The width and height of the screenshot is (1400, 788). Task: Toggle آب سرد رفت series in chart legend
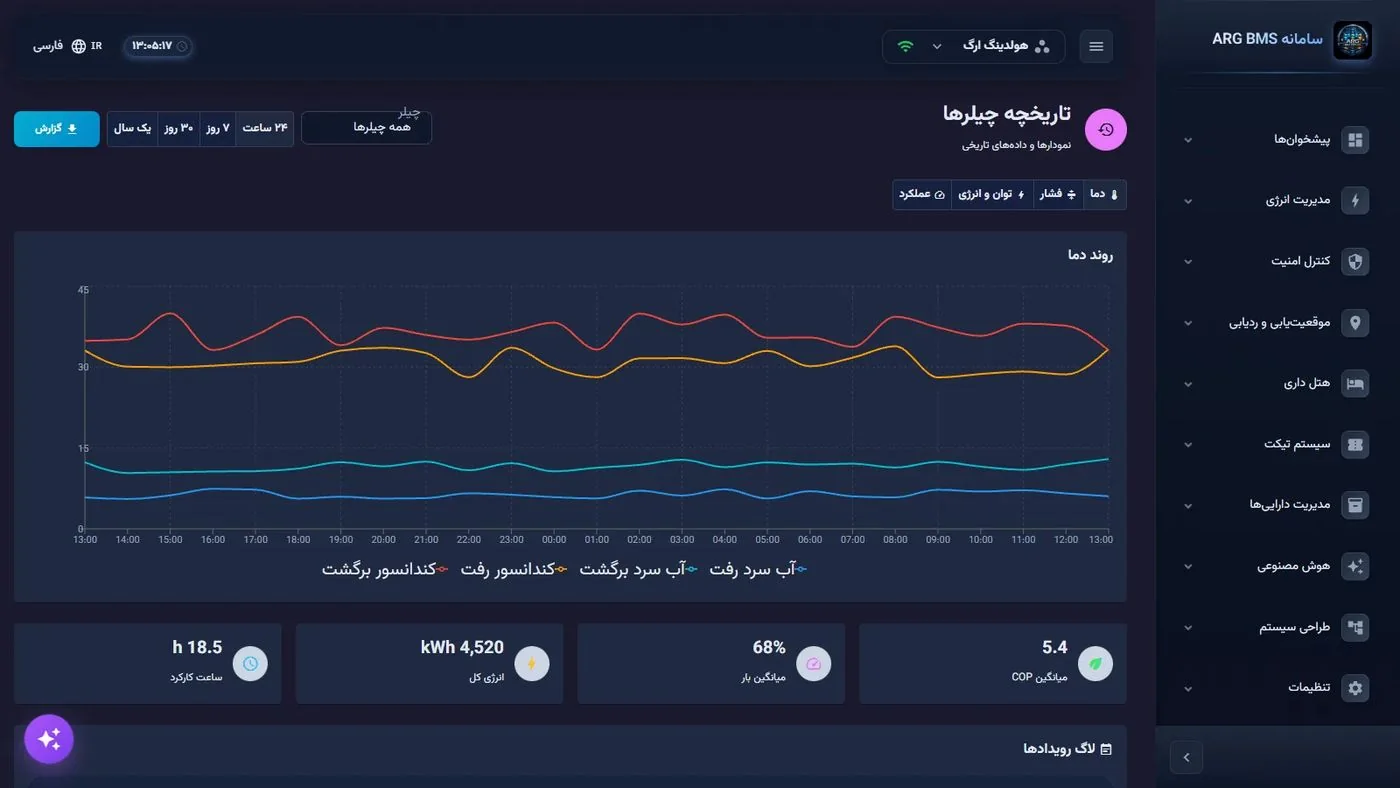[x=757, y=569]
